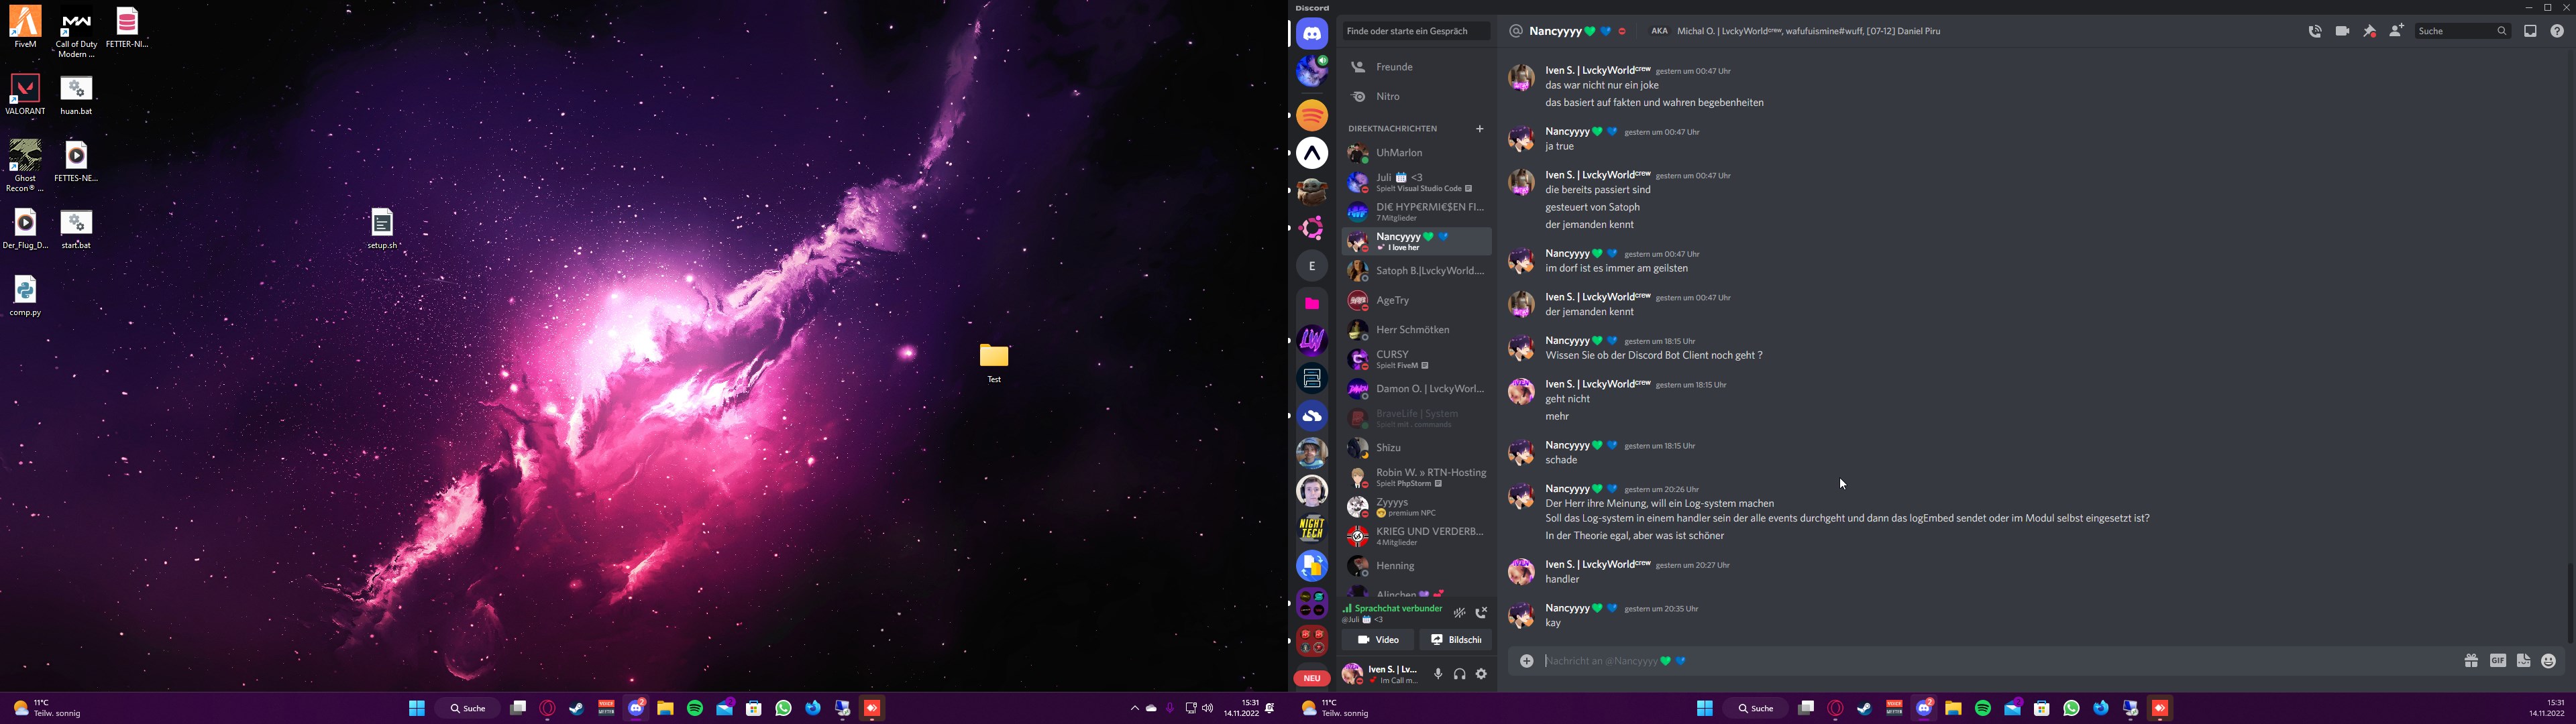Image resolution: width=2576 pixels, height=724 pixels.
Task: Click the Video button in voice panel
Action: 1378,640
